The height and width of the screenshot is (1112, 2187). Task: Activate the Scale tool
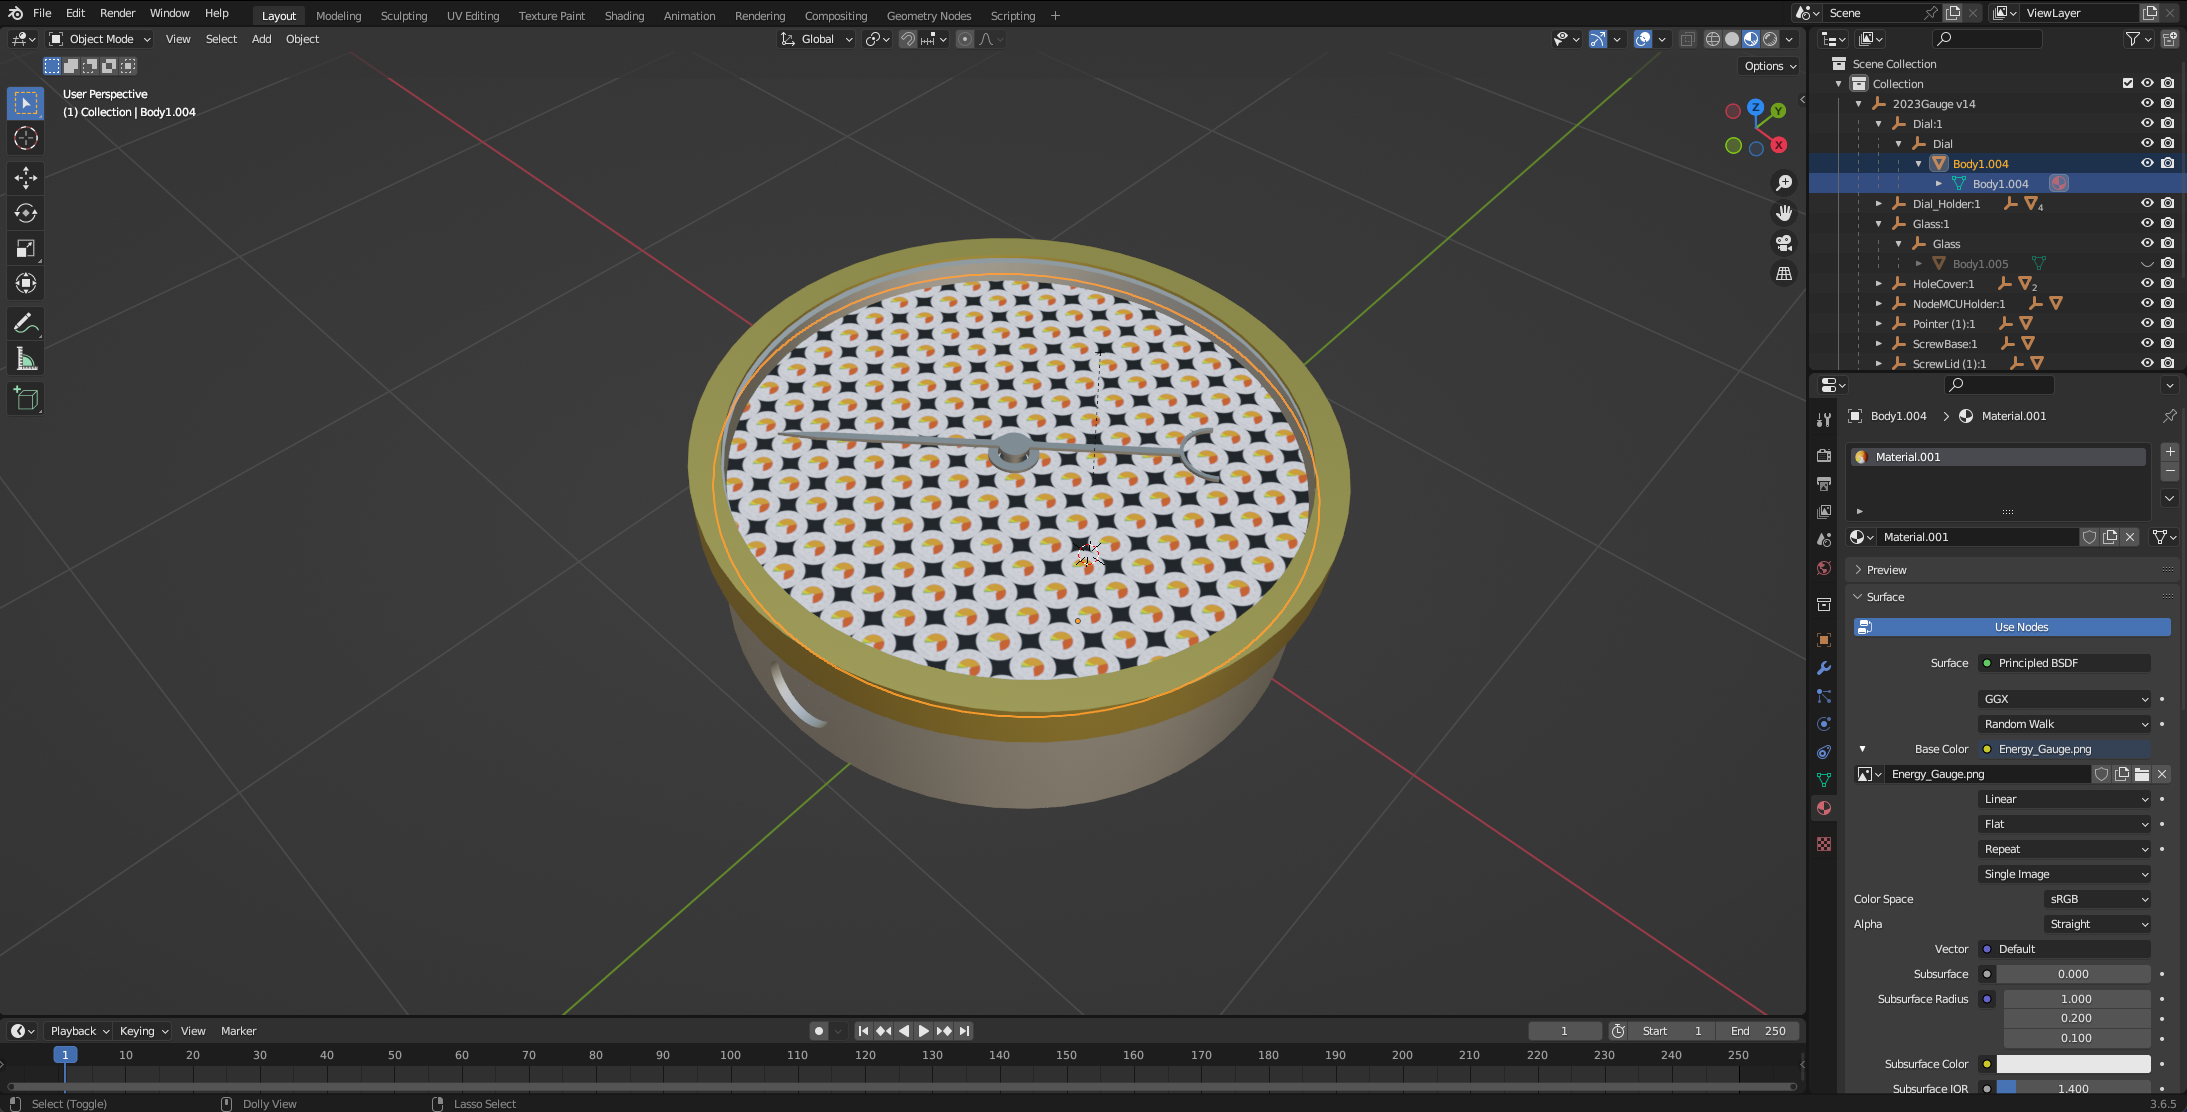(26, 248)
